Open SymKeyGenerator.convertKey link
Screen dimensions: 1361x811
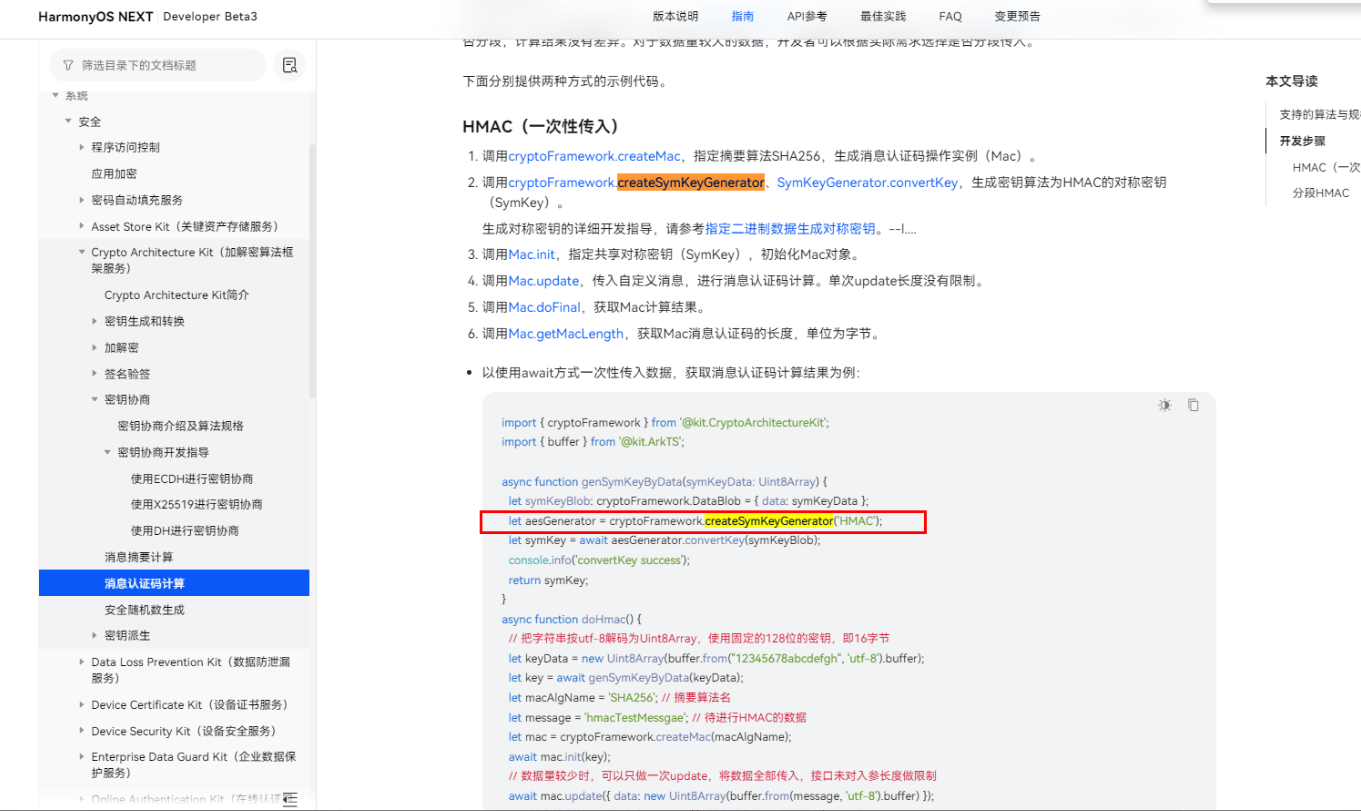(867, 182)
